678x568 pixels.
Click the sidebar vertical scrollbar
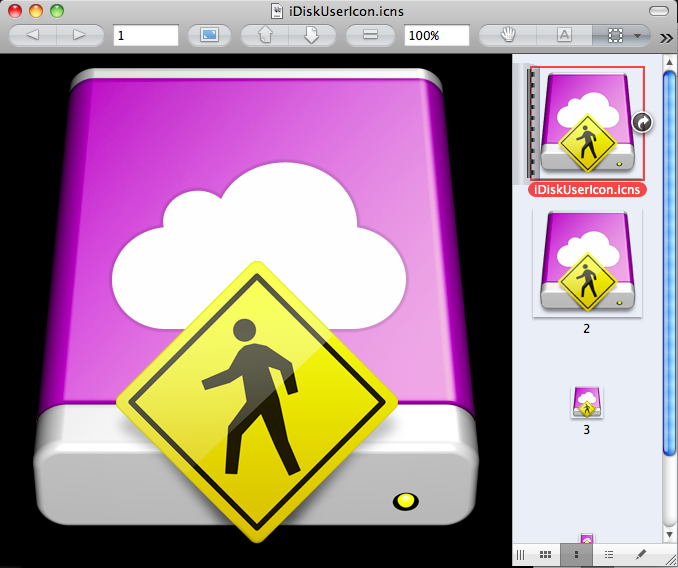669,263
